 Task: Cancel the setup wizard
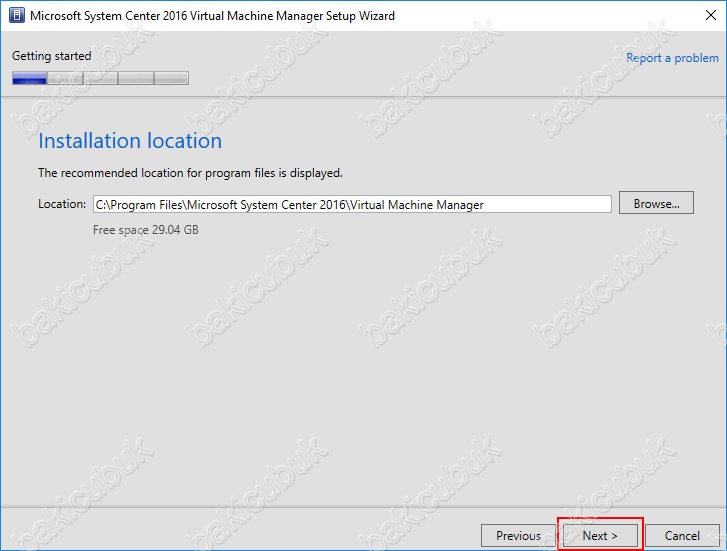coord(682,536)
